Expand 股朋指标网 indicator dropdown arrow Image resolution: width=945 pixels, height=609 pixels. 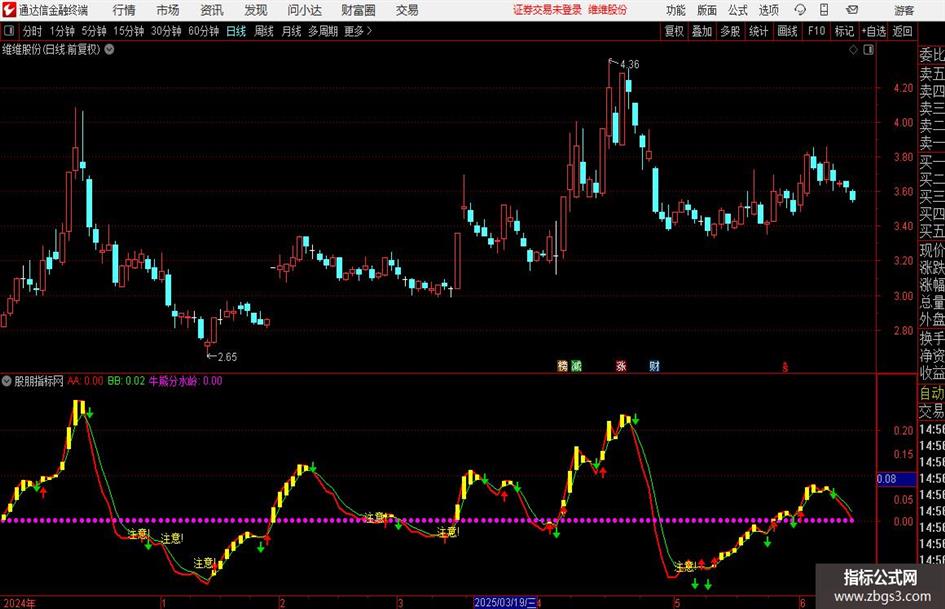tap(7, 381)
